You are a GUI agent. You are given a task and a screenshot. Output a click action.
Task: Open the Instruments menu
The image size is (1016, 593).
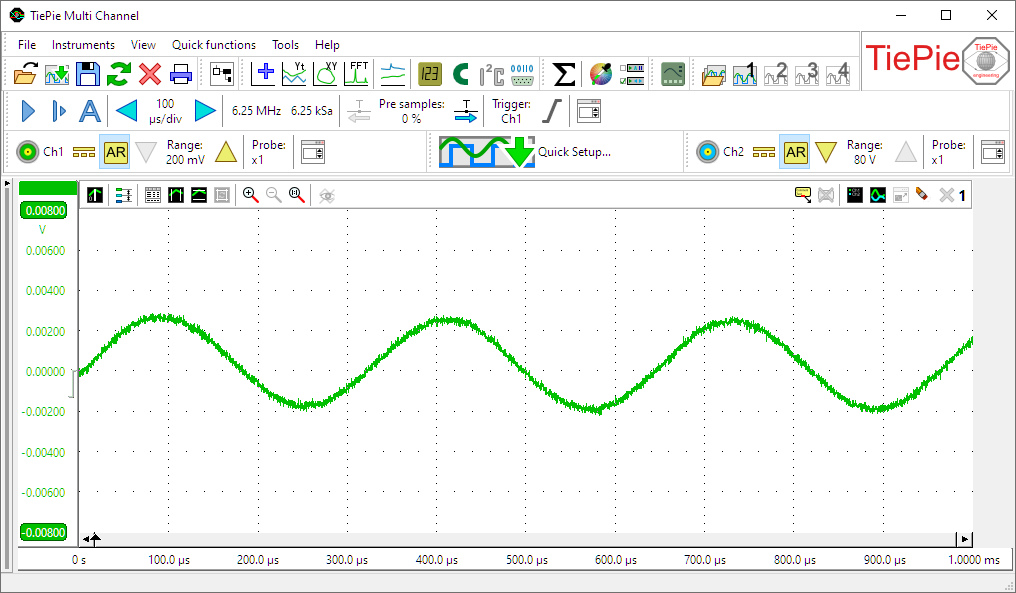tap(83, 45)
